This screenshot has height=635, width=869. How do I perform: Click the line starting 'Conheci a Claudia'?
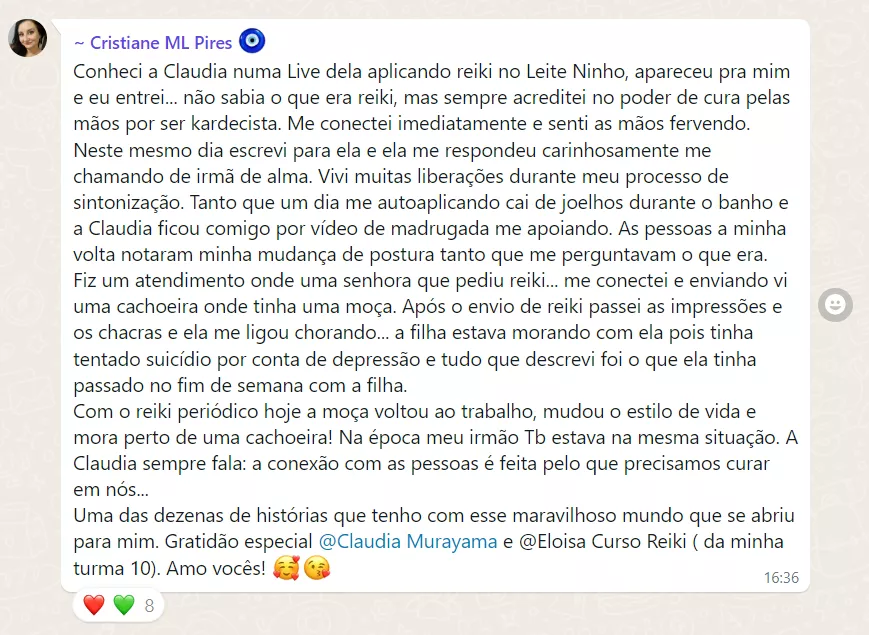[x=432, y=72]
